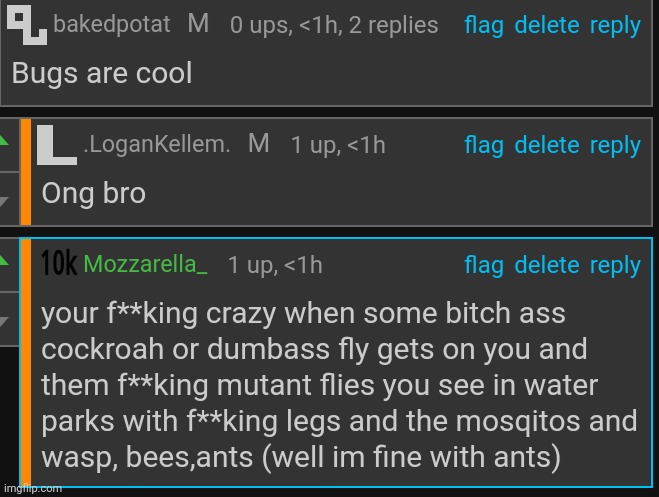Flag Mozzarella_'s long comment
The height and width of the screenshot is (497, 659).
pos(484,266)
